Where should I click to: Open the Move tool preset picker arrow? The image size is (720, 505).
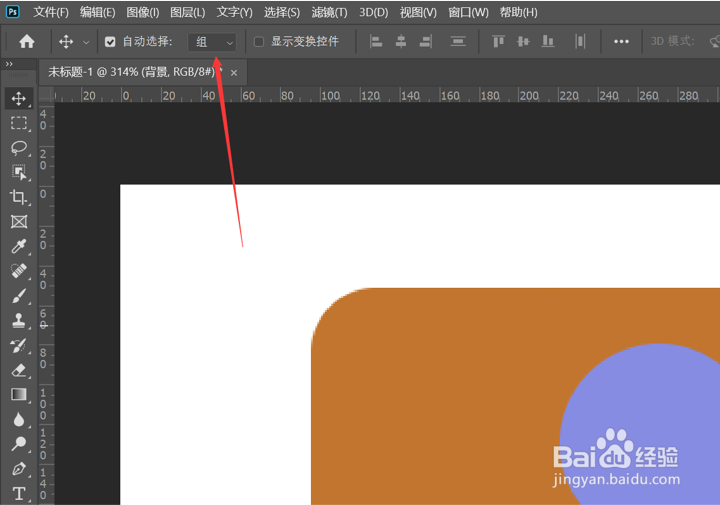tap(86, 43)
